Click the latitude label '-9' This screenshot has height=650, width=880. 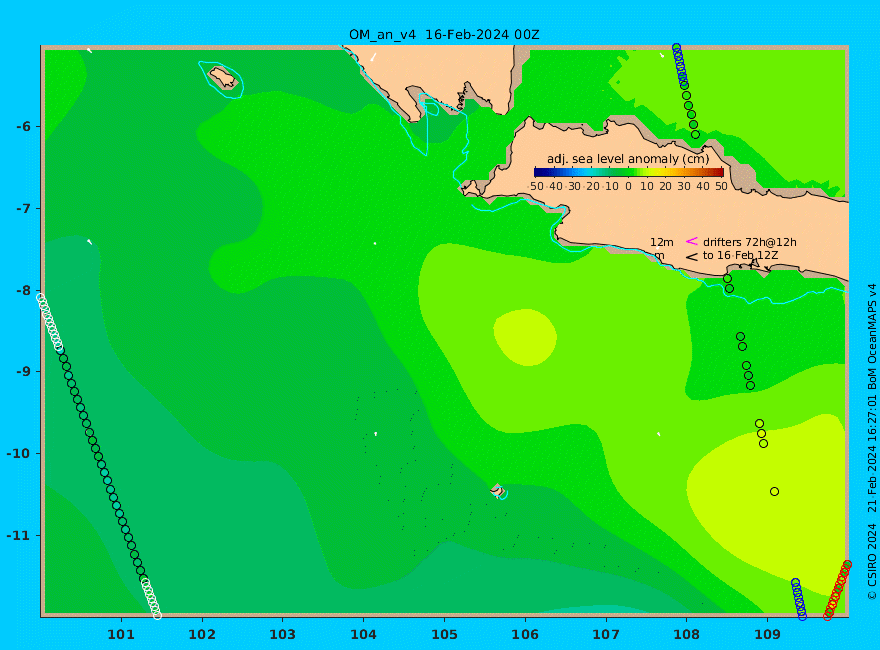[23, 372]
